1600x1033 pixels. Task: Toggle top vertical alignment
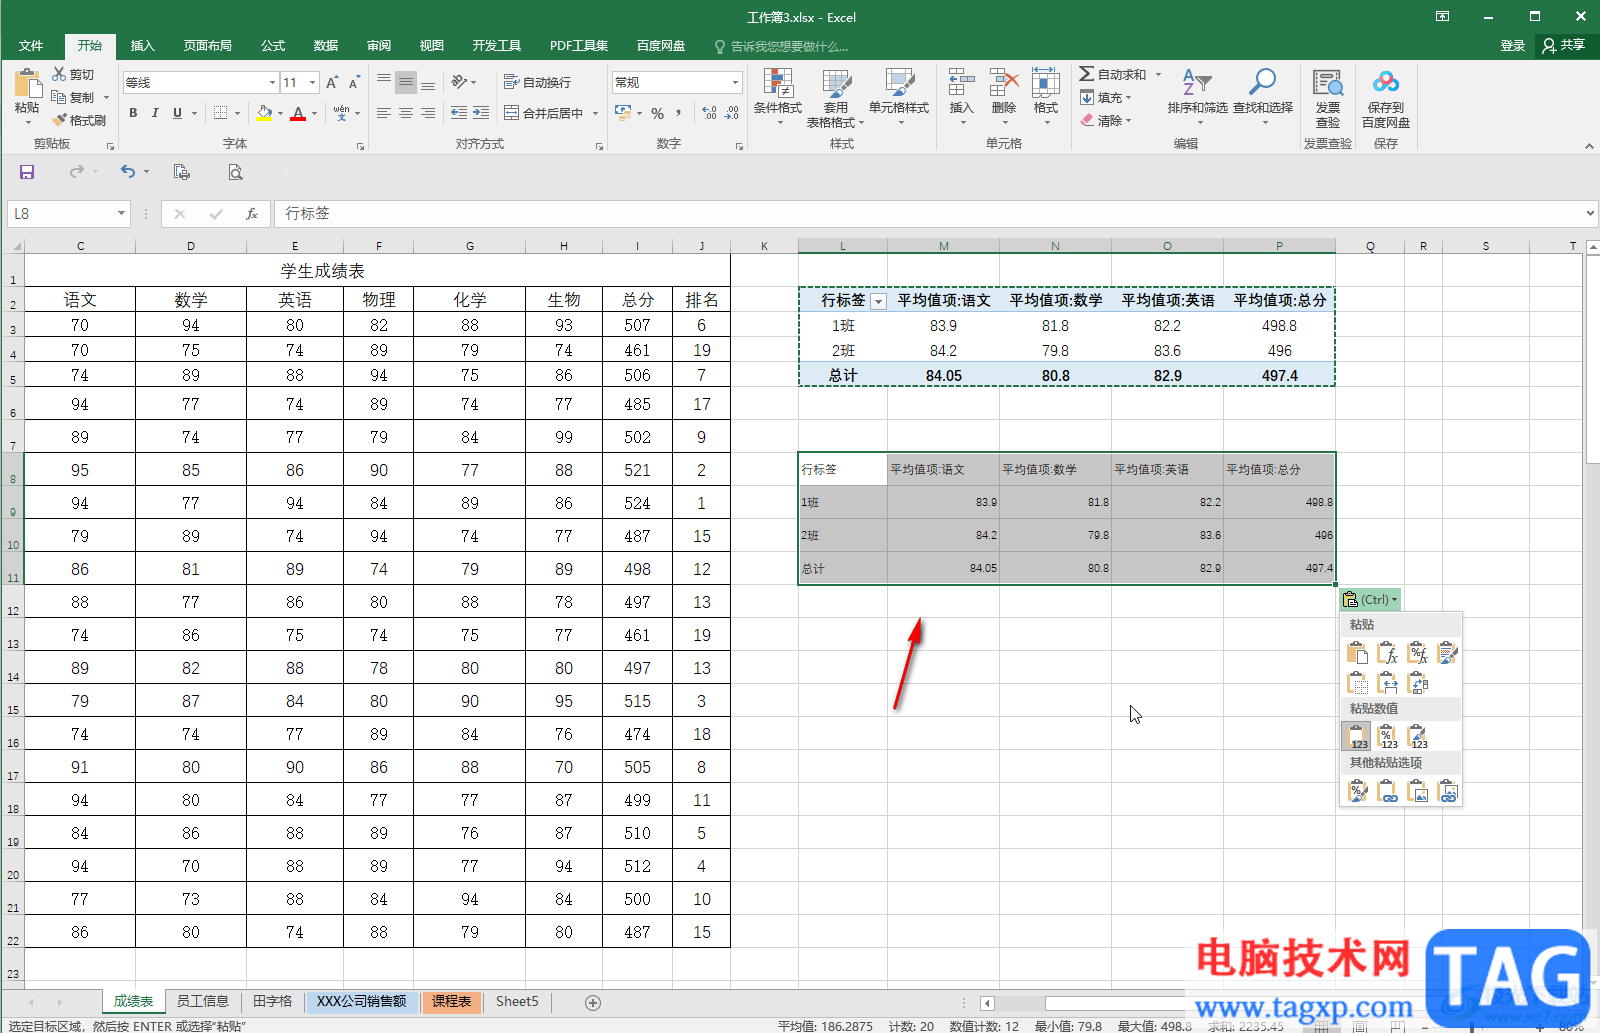tap(384, 82)
